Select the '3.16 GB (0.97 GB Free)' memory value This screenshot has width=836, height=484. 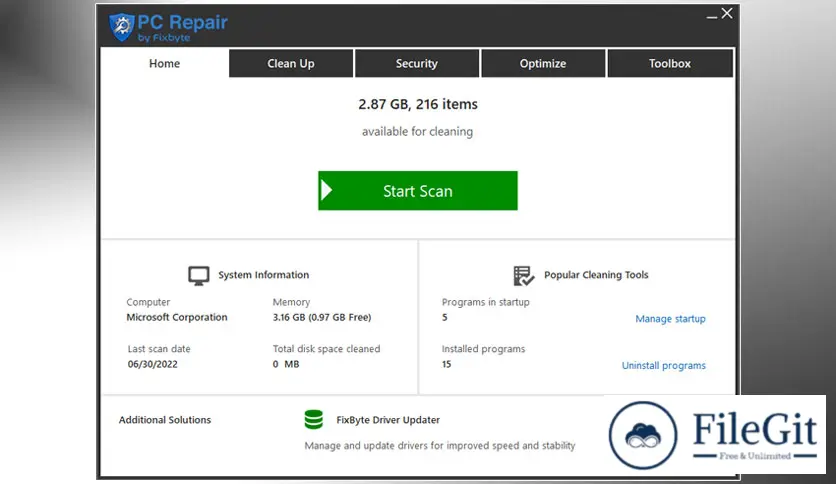(x=321, y=317)
